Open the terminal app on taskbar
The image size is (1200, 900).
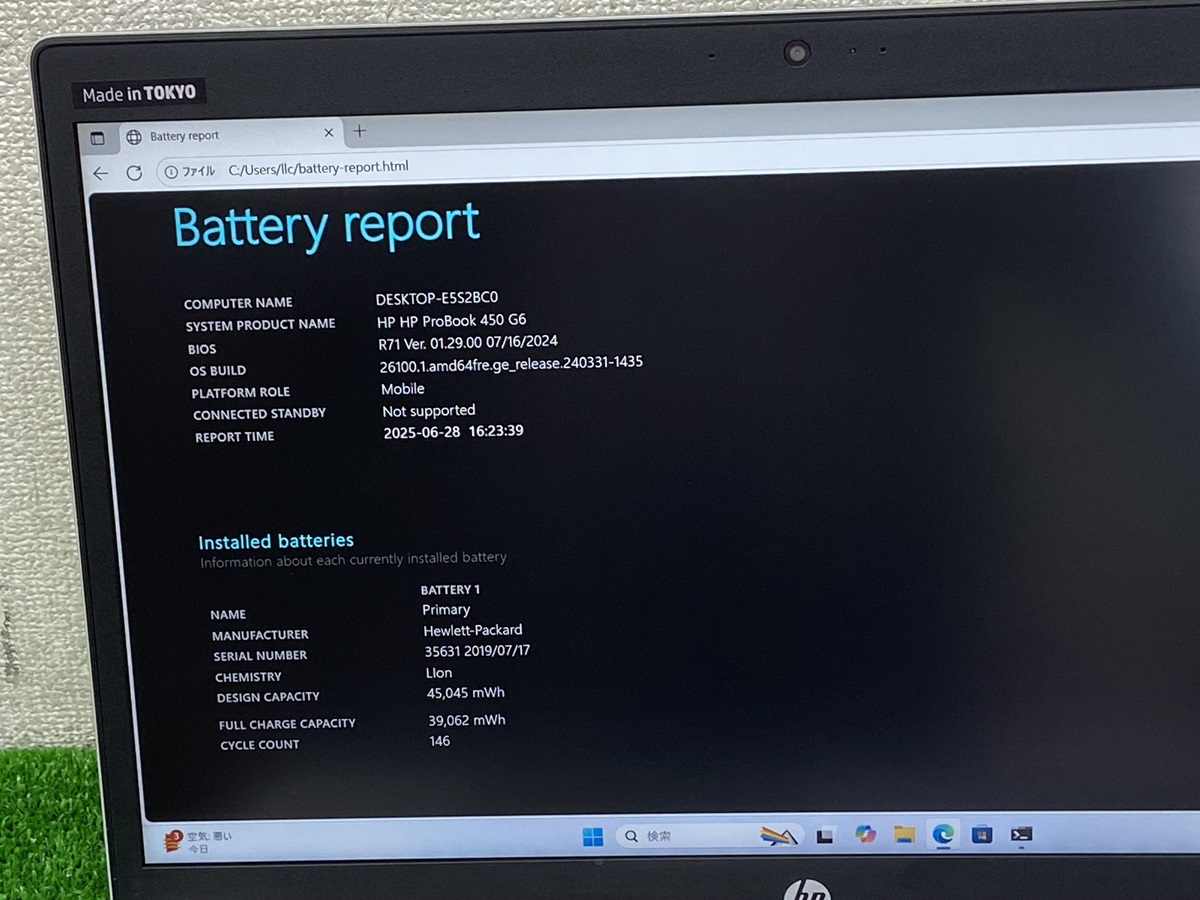pos(1020,833)
